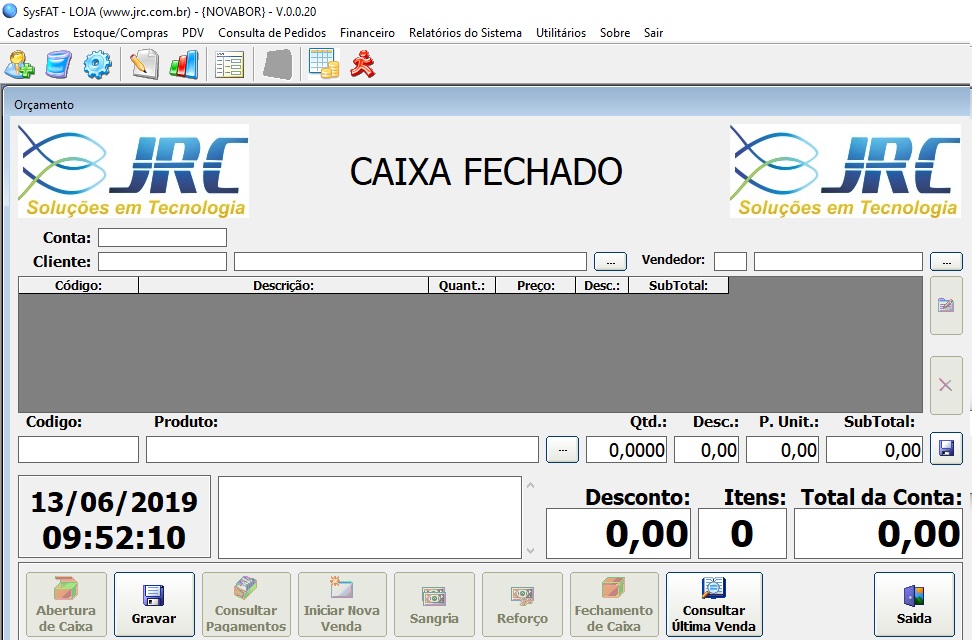Focus the Cliente code input field

coord(162,262)
